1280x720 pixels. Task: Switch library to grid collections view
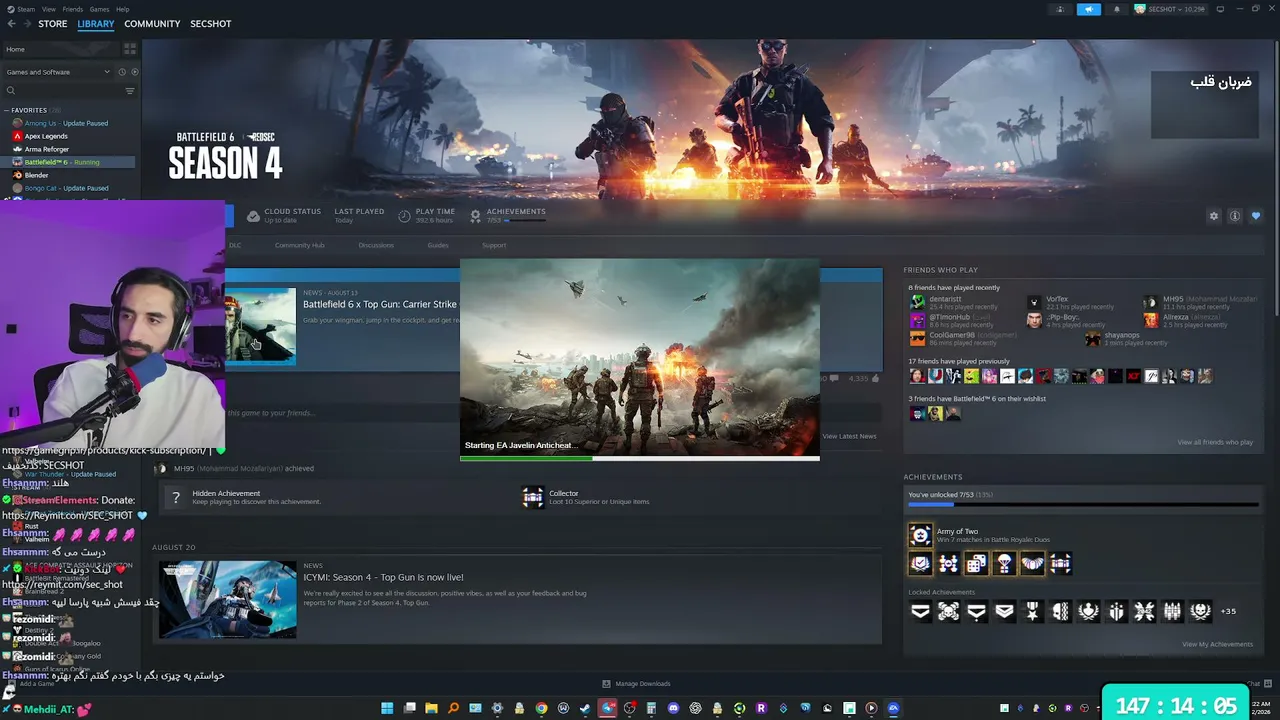(130, 49)
